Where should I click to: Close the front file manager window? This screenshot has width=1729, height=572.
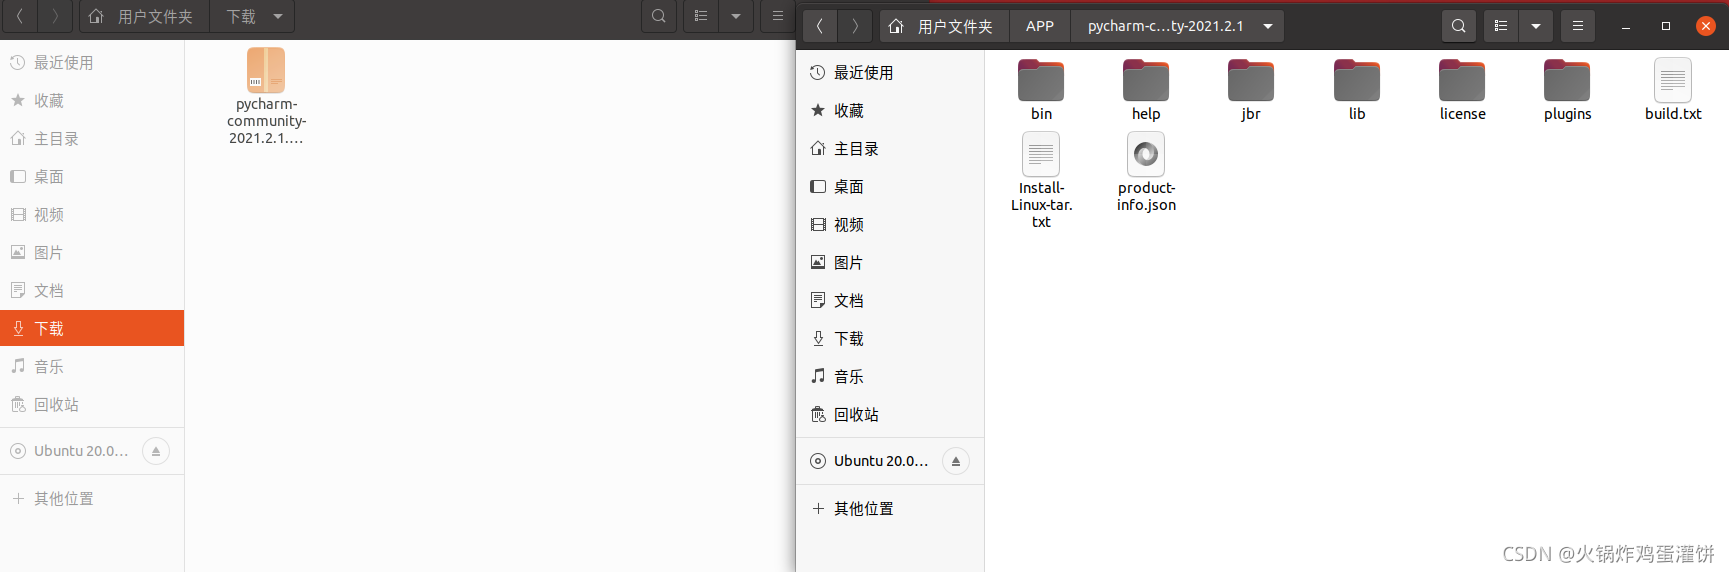1706,26
